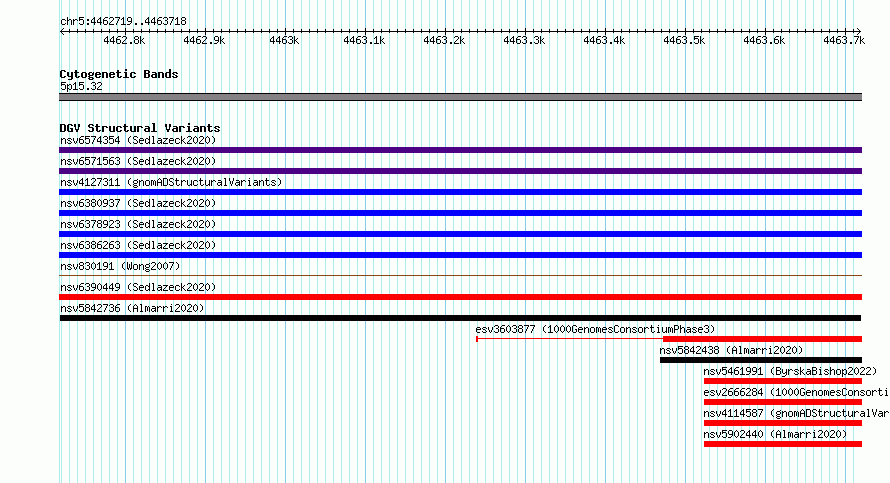Click the red bar under esv2666284
Viewport: 890px width, 483px height.
[783, 402]
